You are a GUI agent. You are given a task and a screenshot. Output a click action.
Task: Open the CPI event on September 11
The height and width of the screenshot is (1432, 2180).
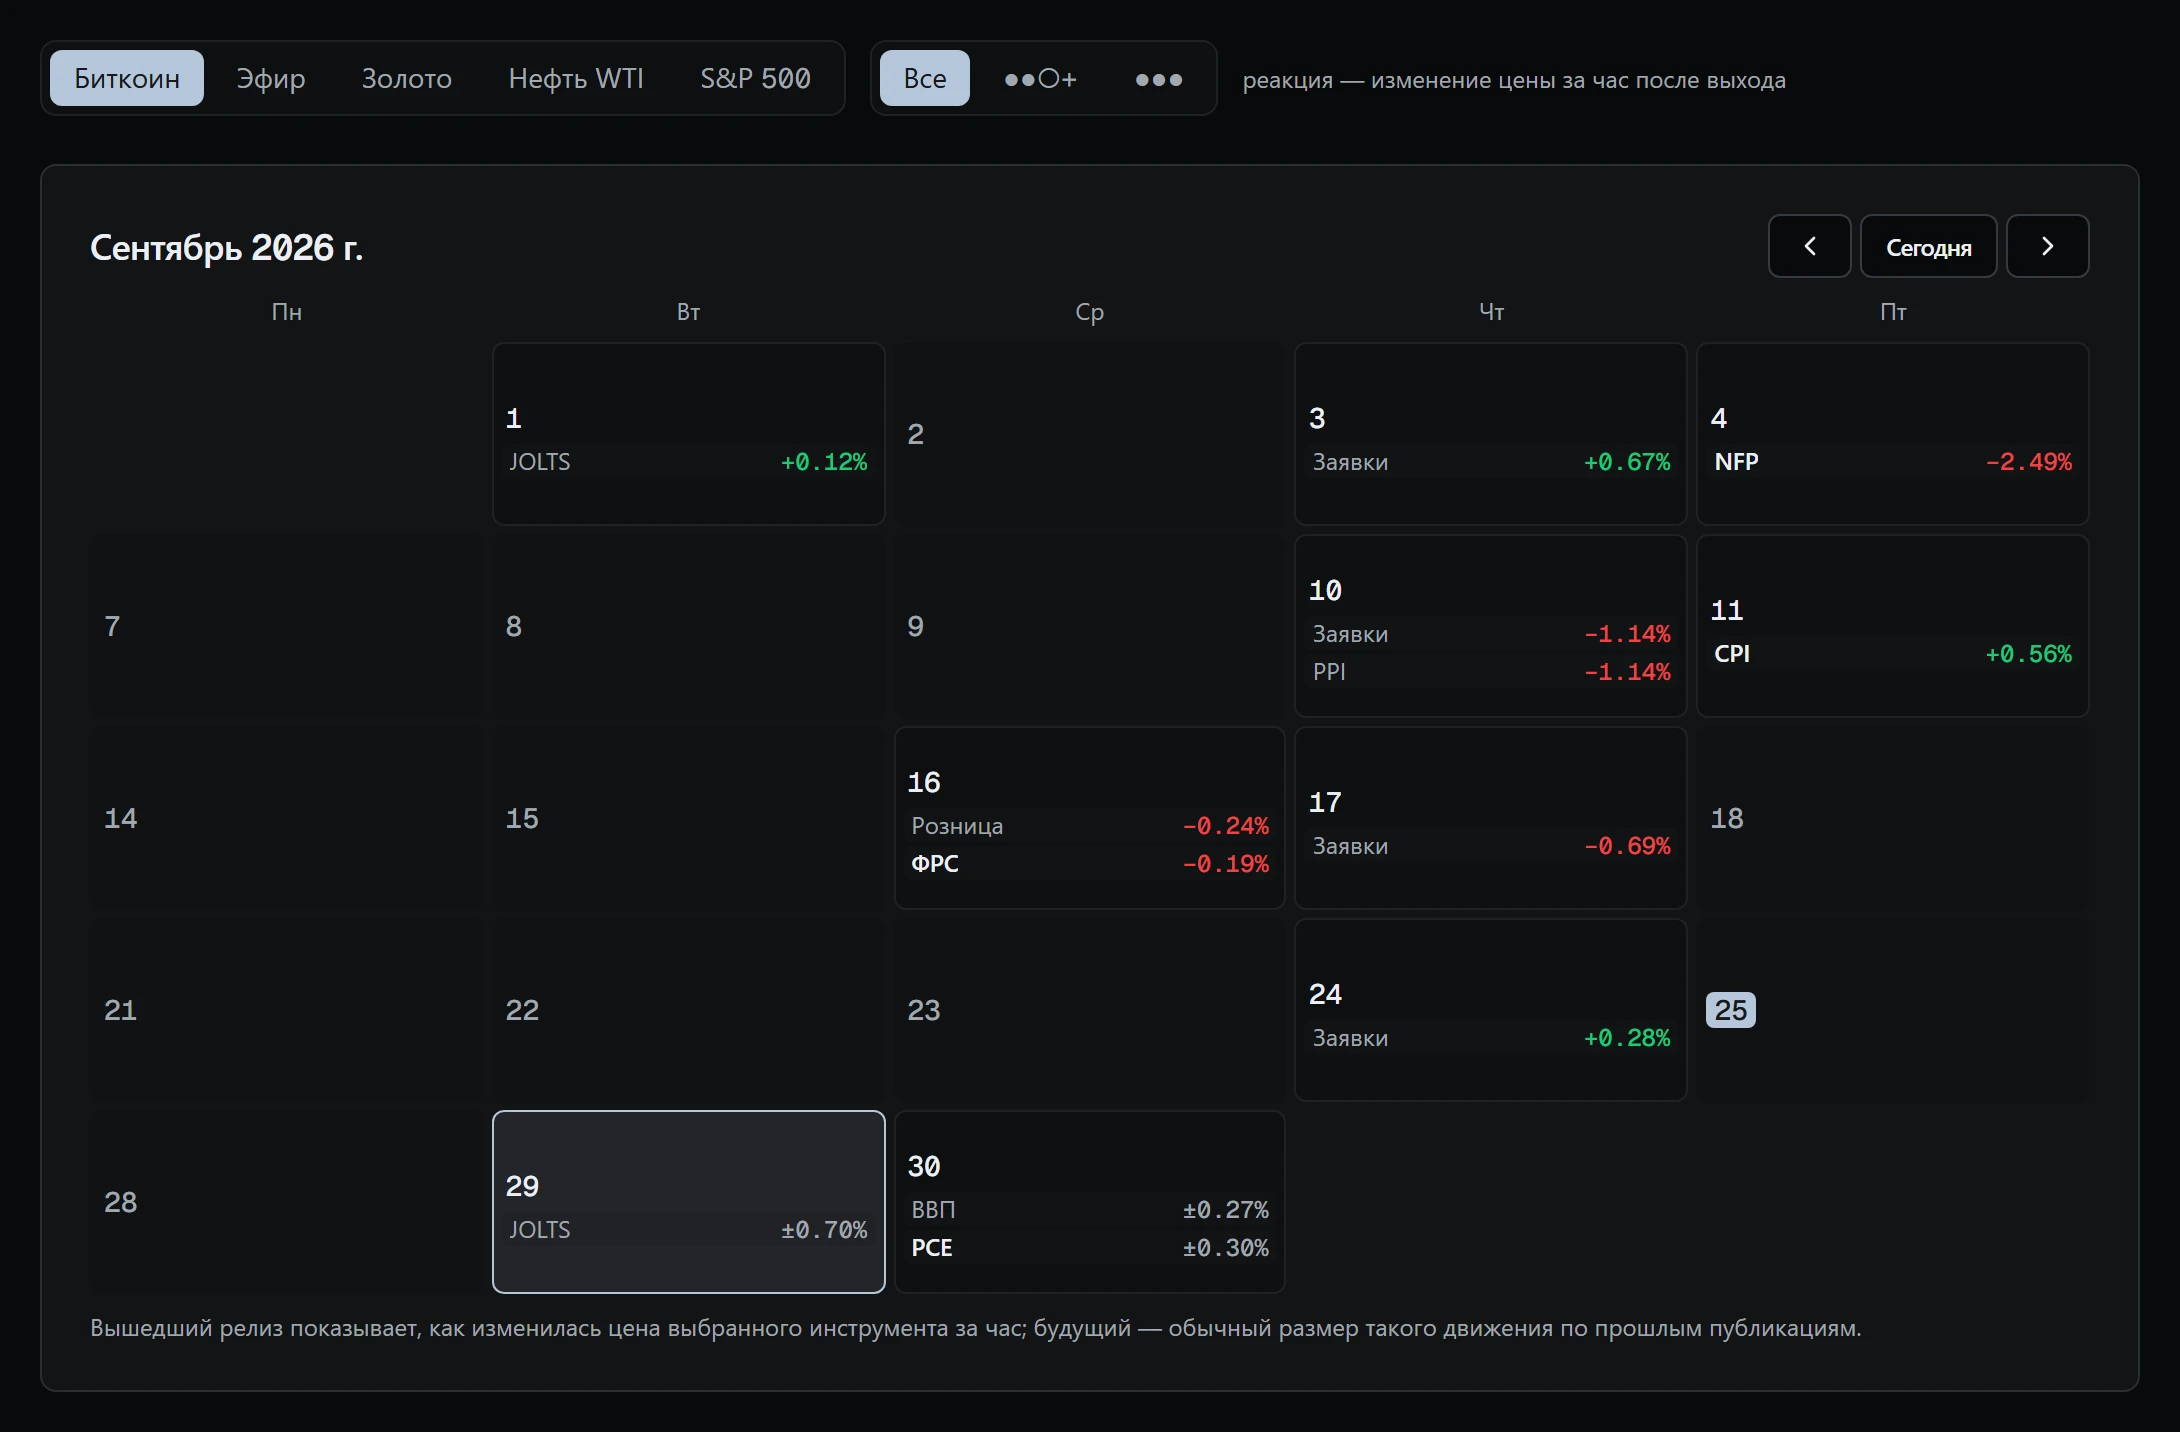coord(1893,654)
